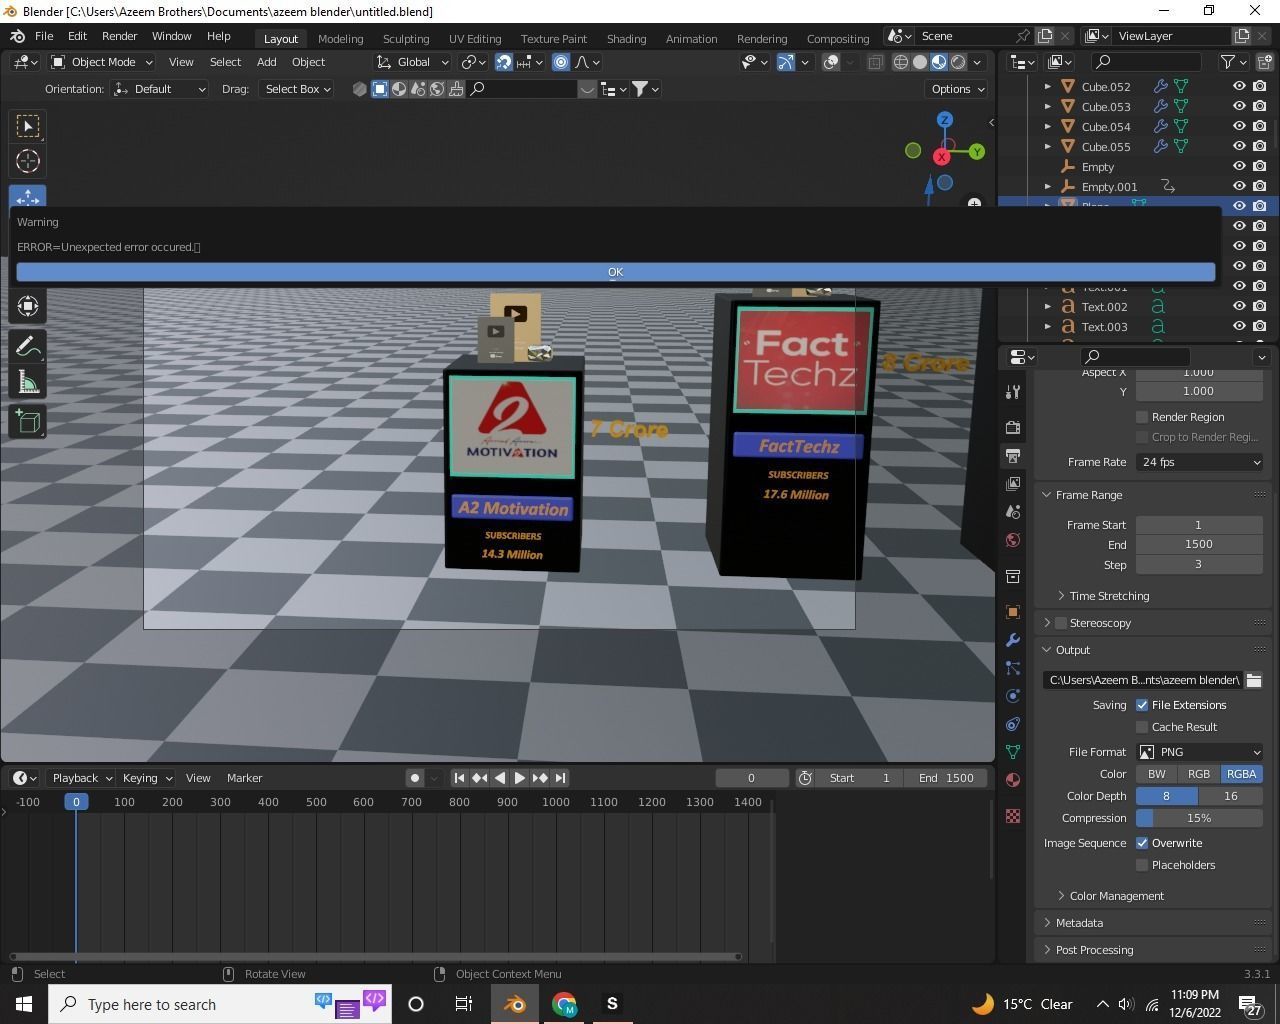This screenshot has height=1024, width=1280.
Task: Click the output path folder browse icon
Action: coord(1253,680)
